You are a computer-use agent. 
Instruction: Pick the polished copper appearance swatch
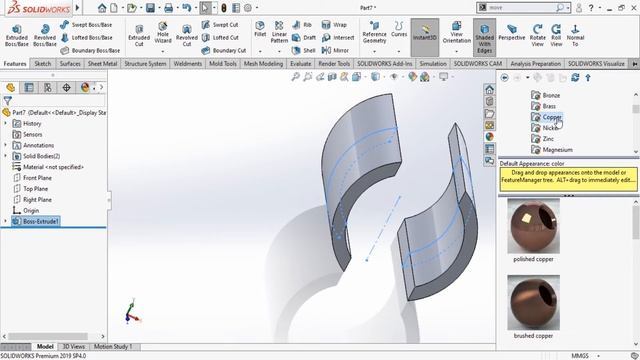pyautogui.click(x=533, y=226)
